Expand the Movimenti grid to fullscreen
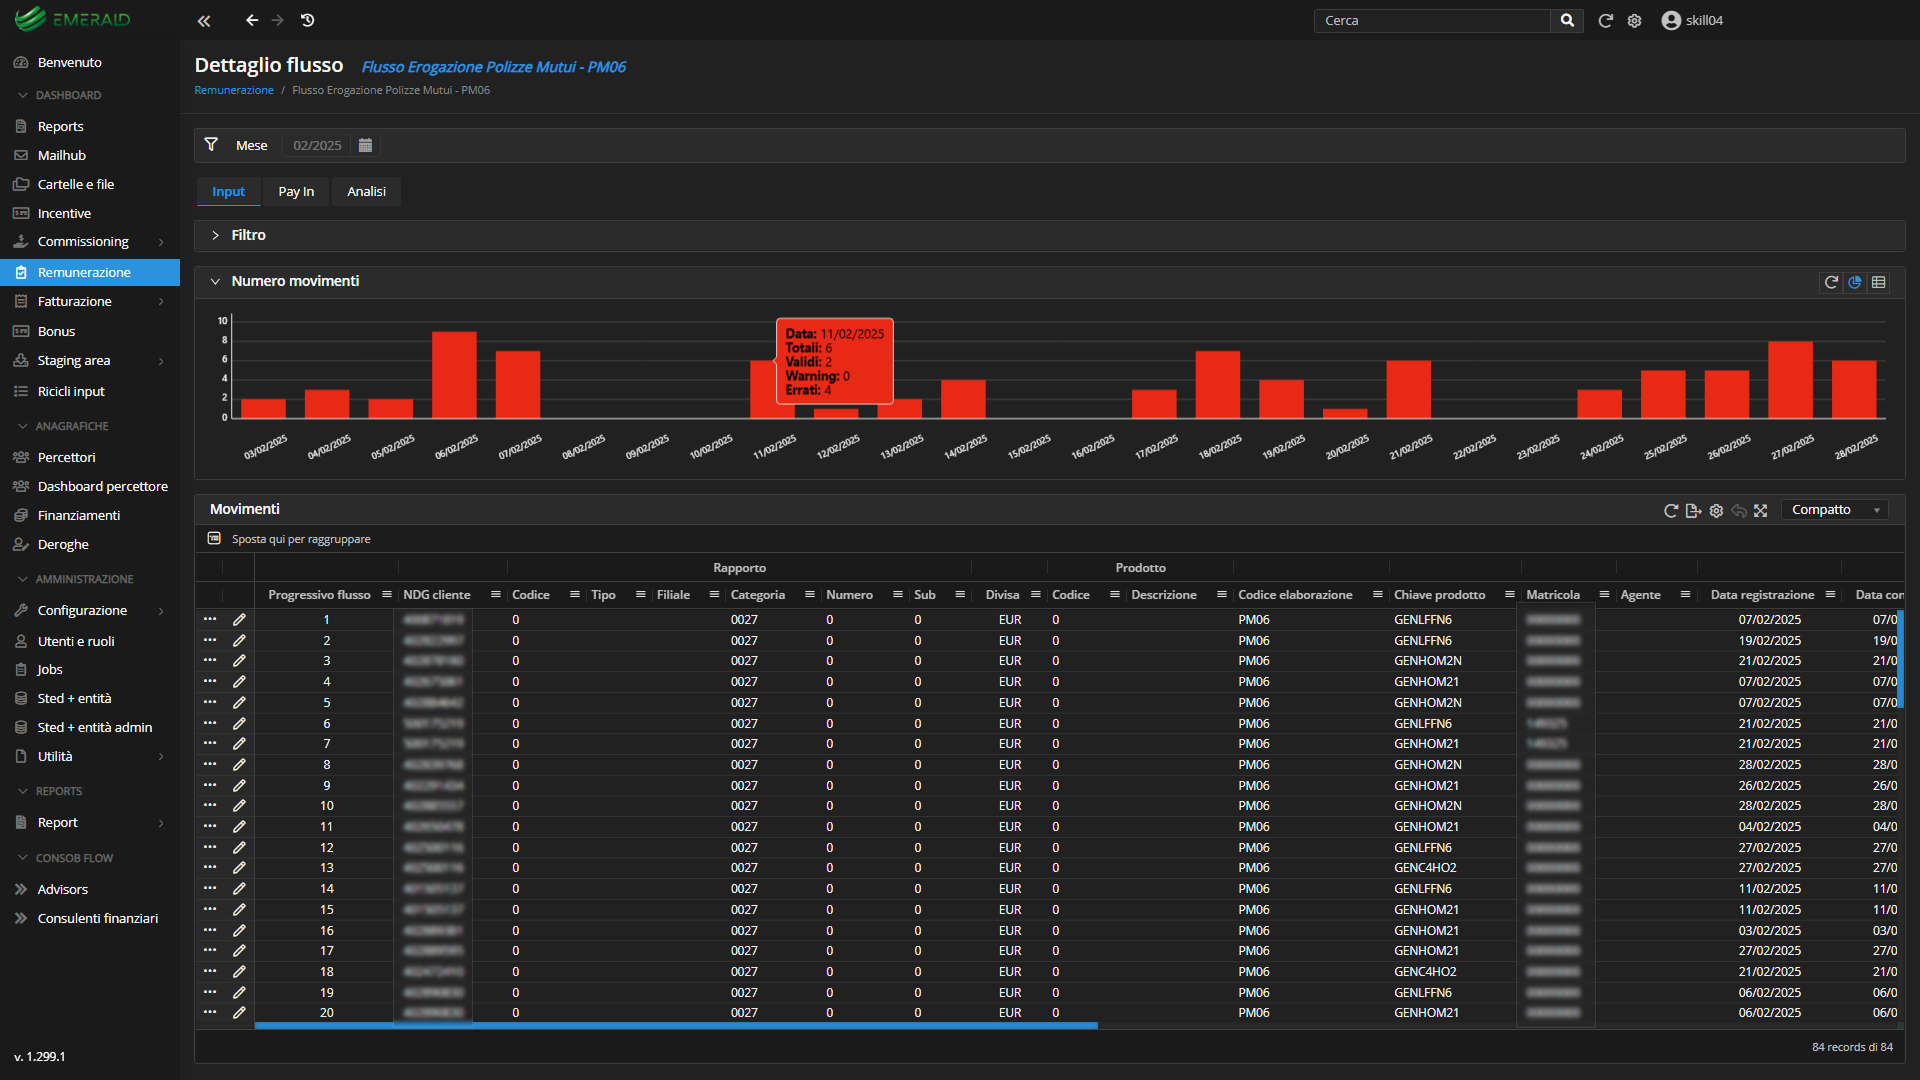Image resolution: width=1920 pixels, height=1080 pixels. pyautogui.click(x=1761, y=511)
